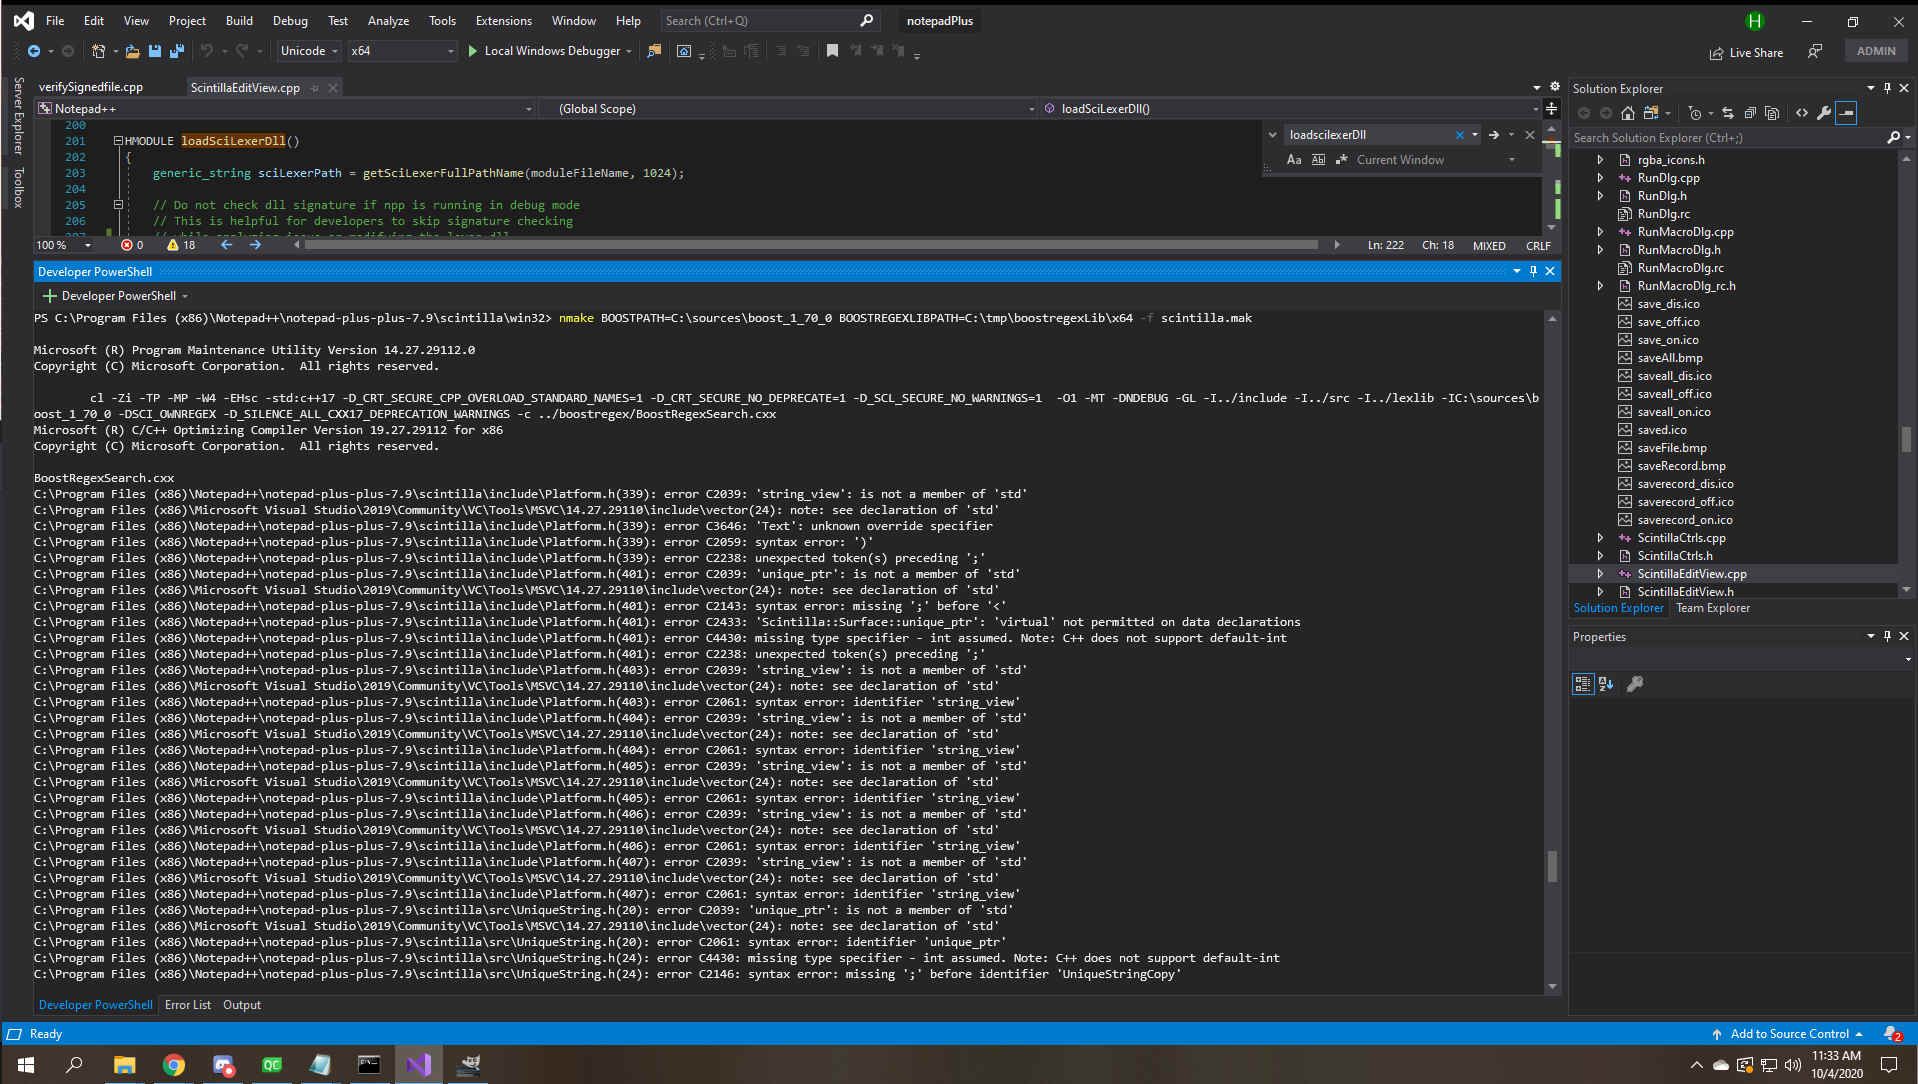Switch to Error List tab
Viewport: 1918px width, 1084px height.
click(187, 1005)
